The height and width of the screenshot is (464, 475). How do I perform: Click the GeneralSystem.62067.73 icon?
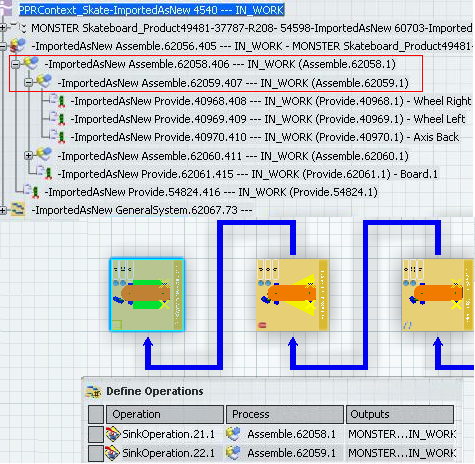[x=17, y=210]
